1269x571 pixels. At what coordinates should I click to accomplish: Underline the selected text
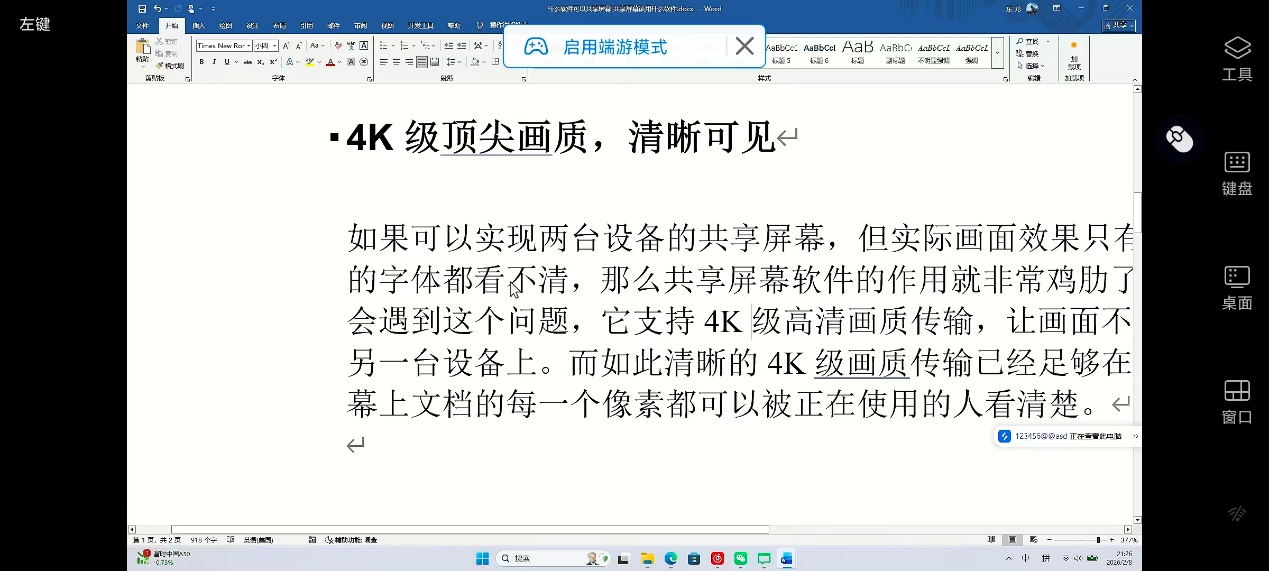(226, 62)
